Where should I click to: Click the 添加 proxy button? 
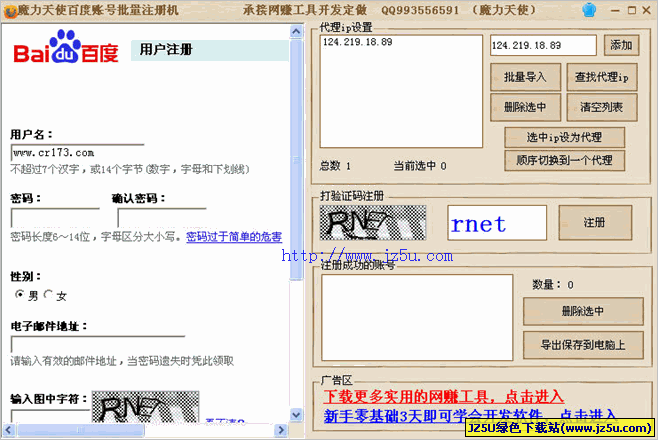621,45
